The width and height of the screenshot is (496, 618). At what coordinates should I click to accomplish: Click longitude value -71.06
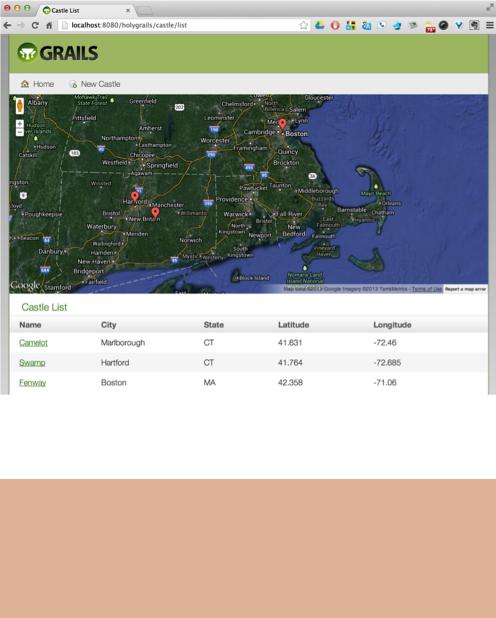(385, 382)
